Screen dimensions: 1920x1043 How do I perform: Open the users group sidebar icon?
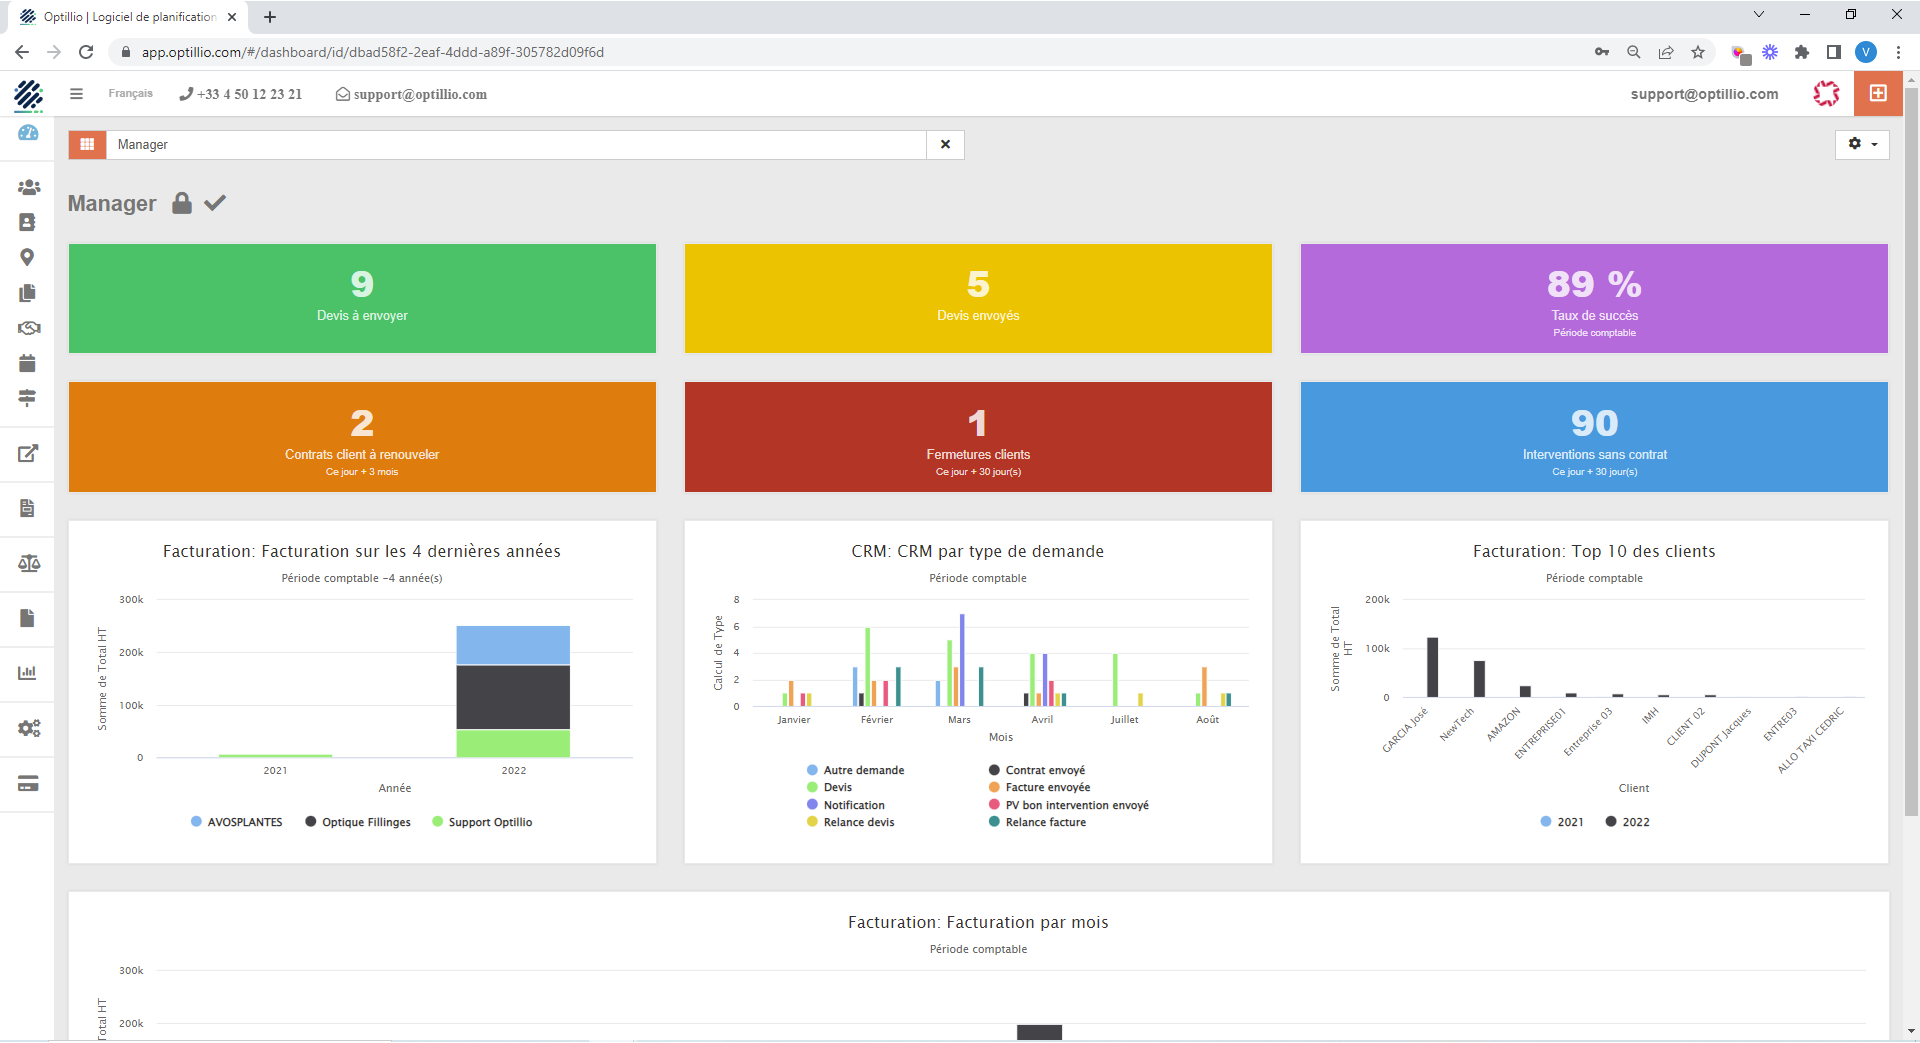point(28,187)
